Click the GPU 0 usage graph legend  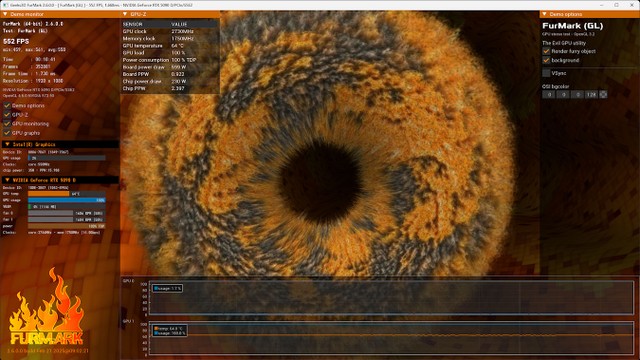(x=167, y=289)
